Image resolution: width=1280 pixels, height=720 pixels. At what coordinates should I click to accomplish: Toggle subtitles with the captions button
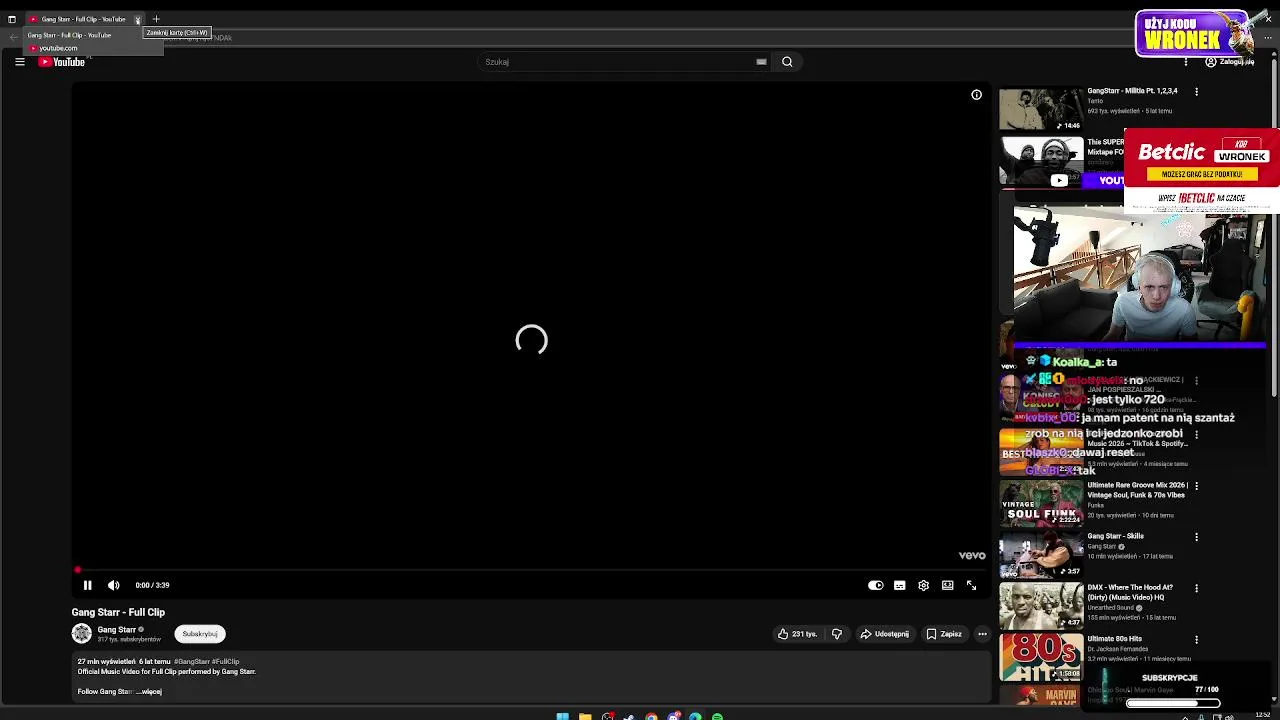pos(899,585)
